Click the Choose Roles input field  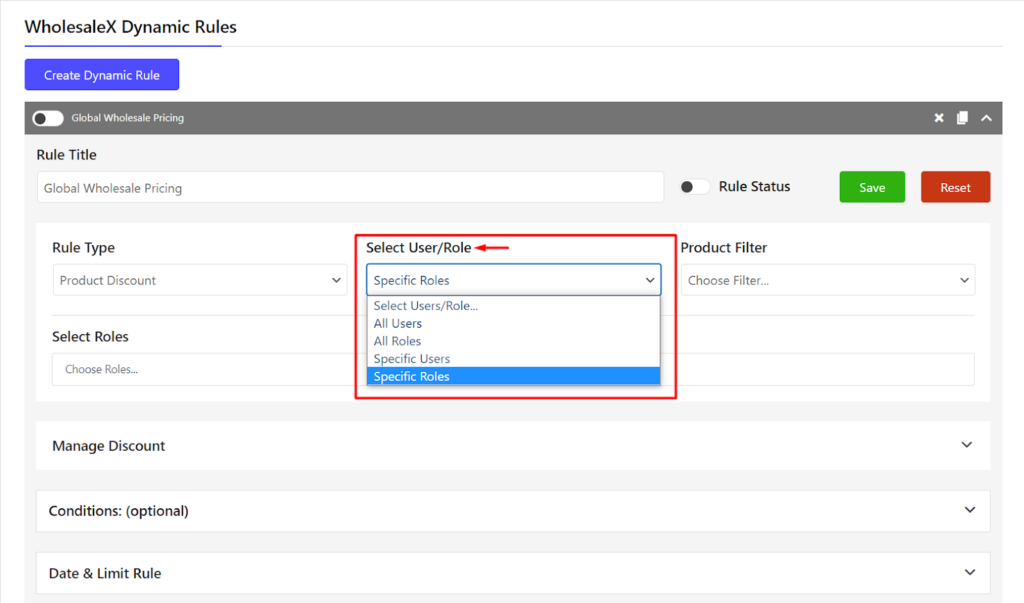pos(513,369)
